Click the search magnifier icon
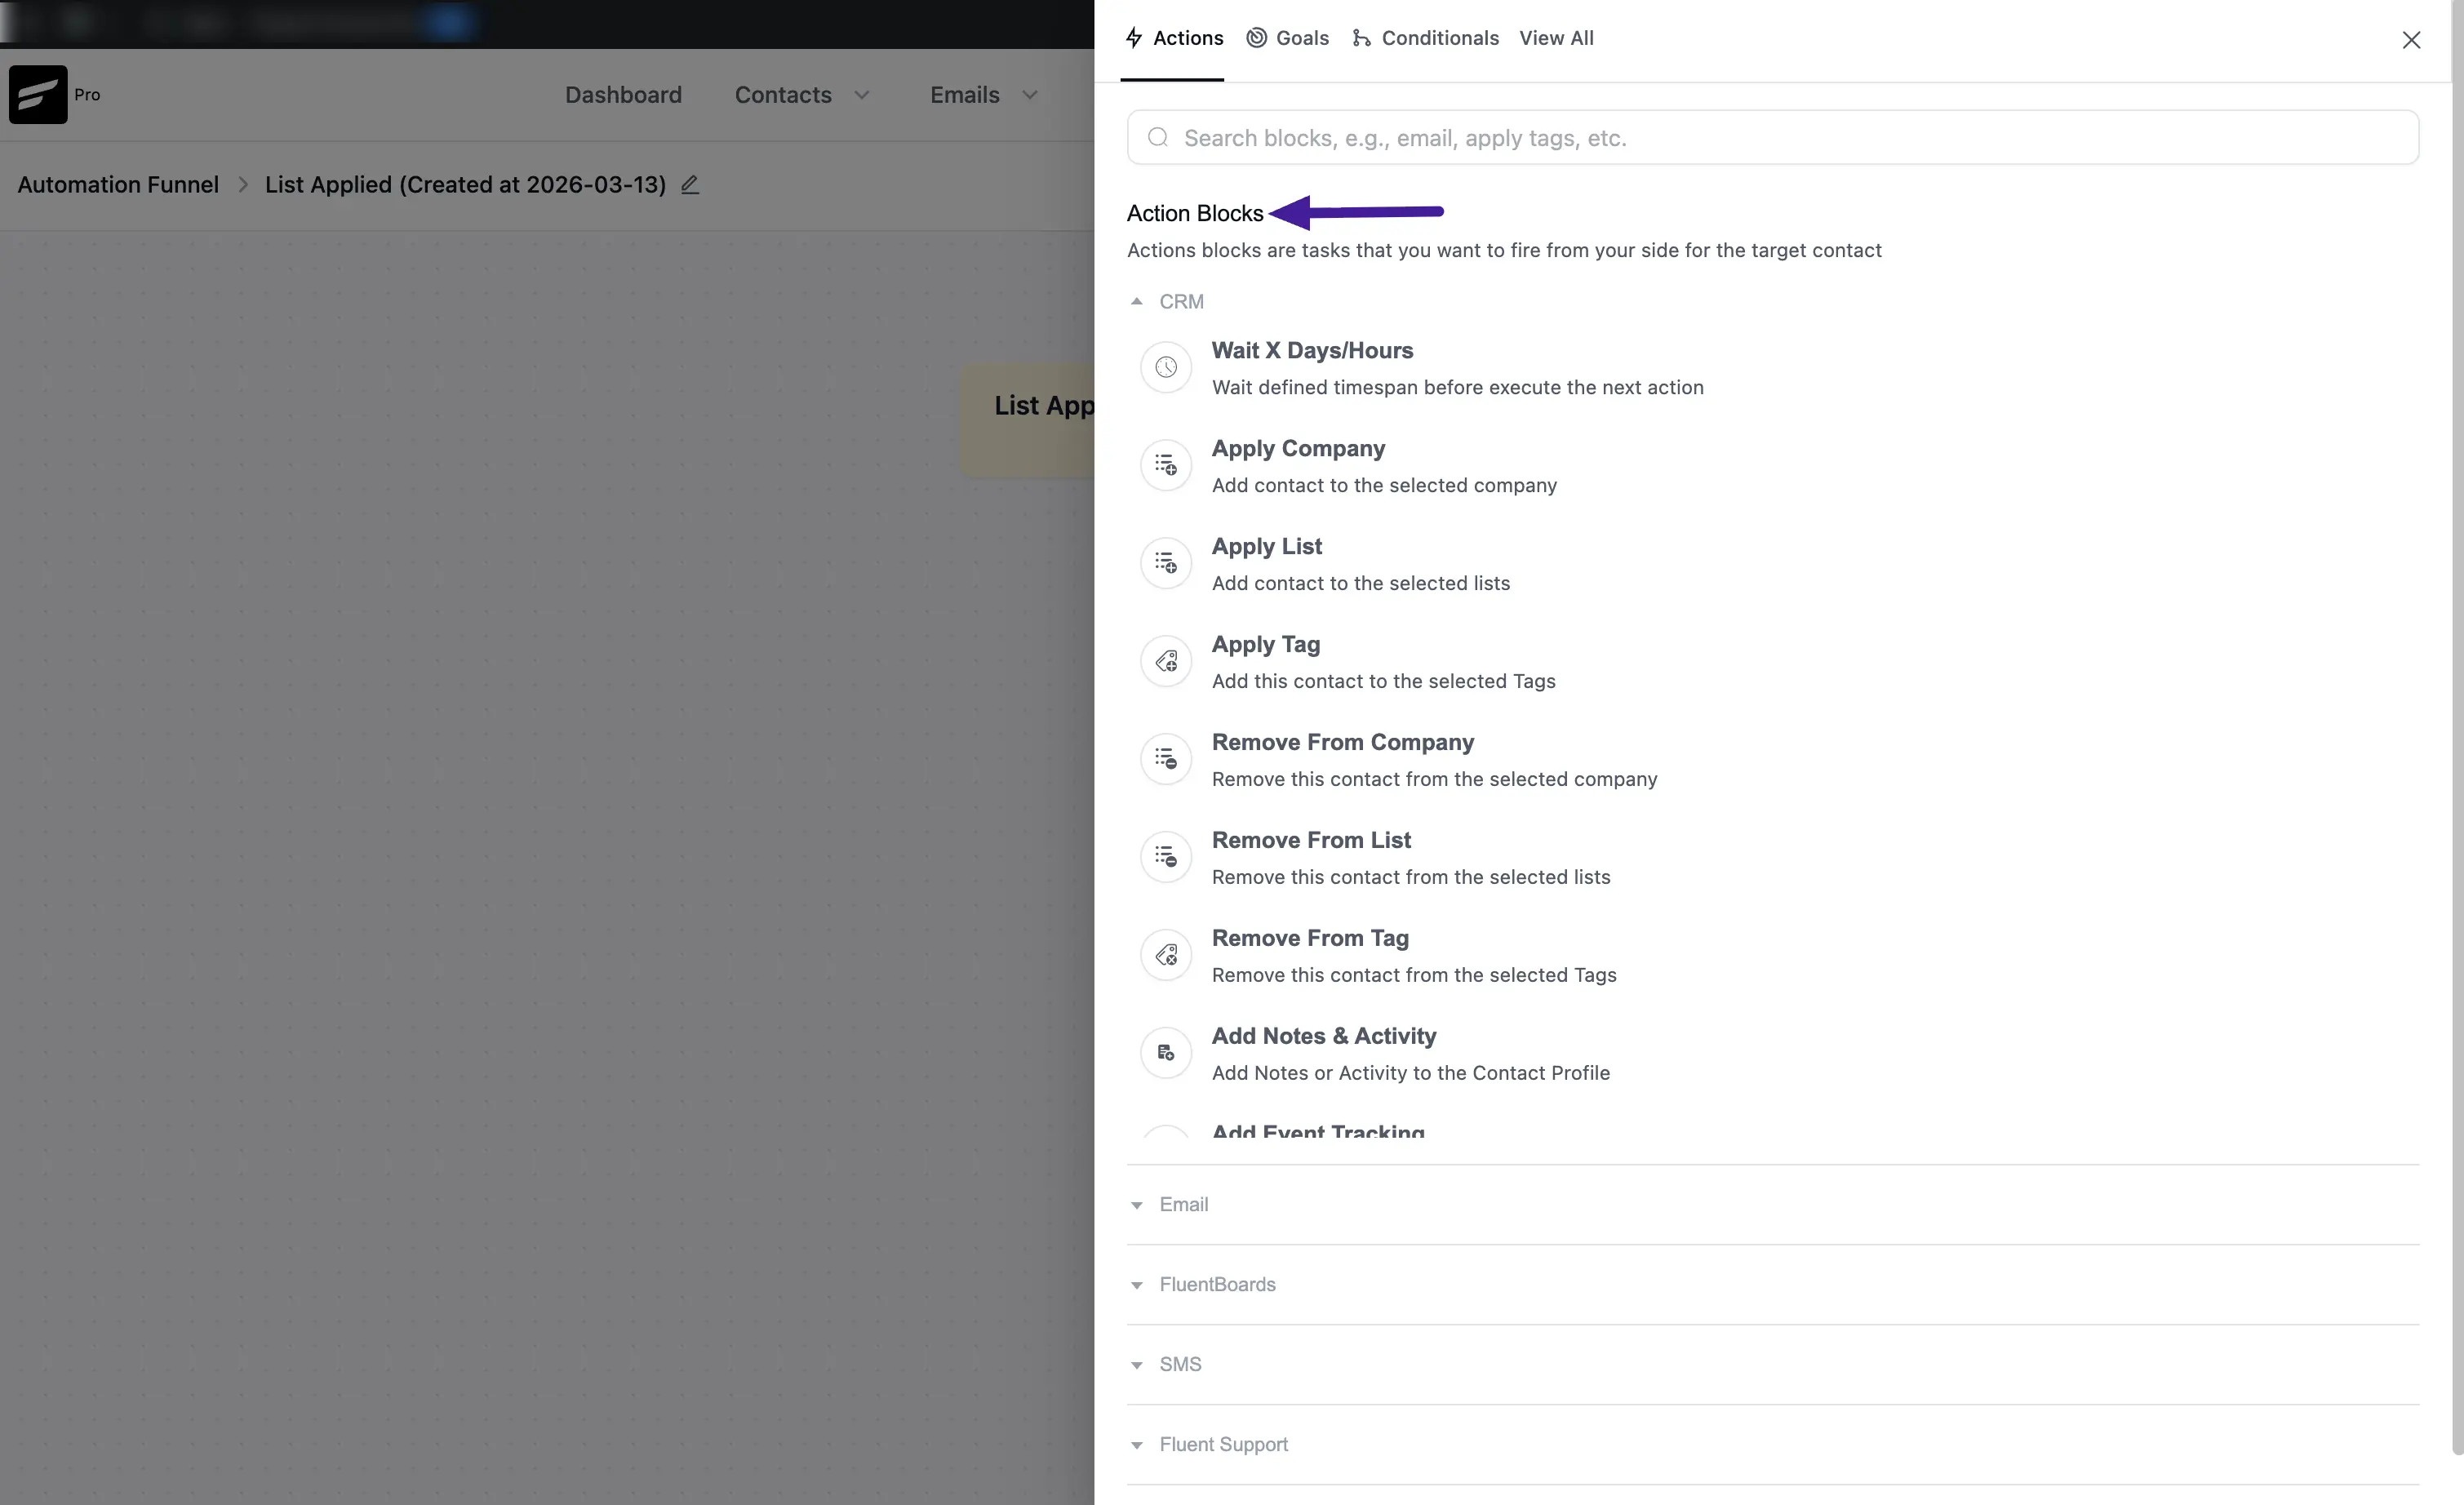 (1158, 137)
